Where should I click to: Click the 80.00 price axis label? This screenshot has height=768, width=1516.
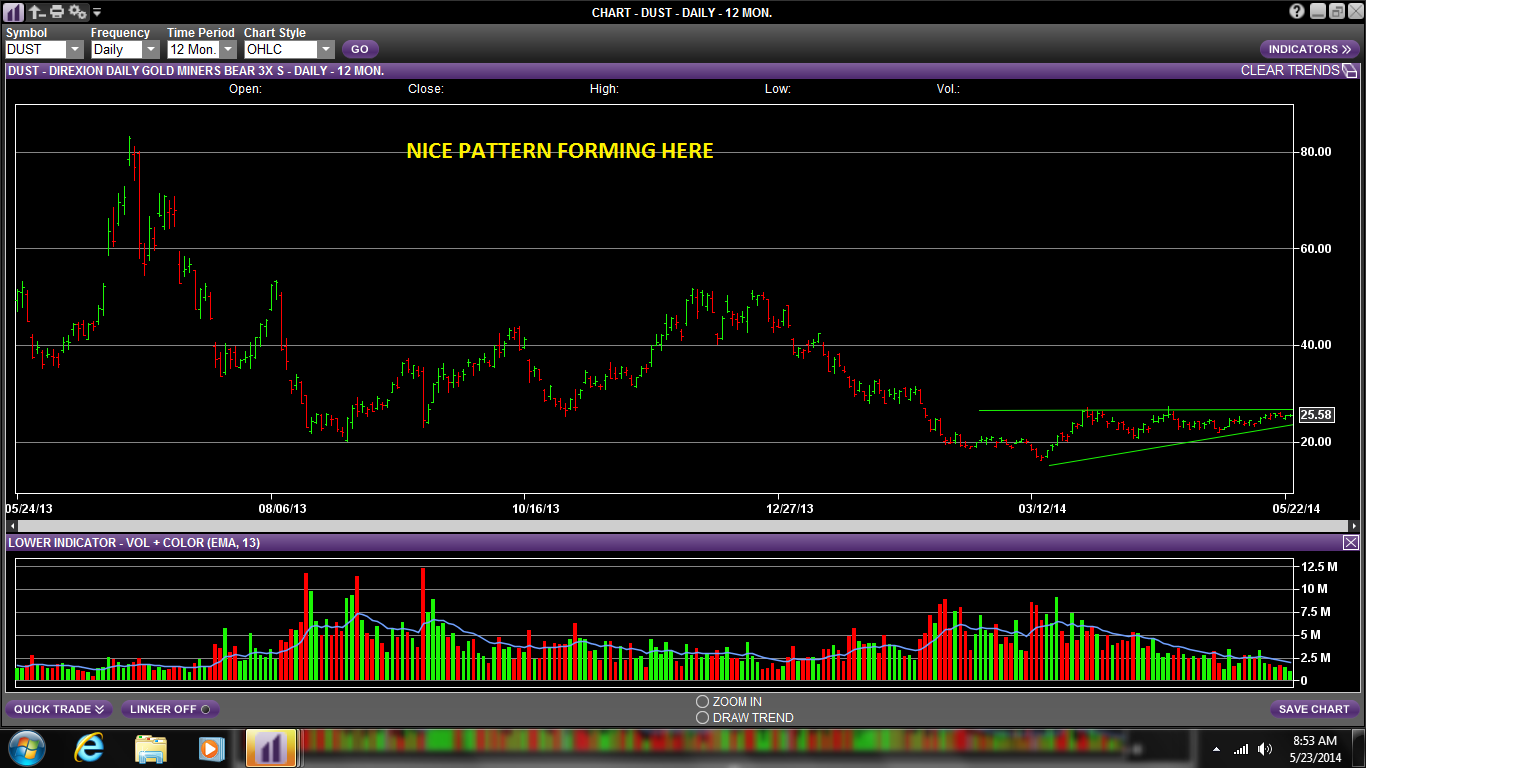point(1315,152)
